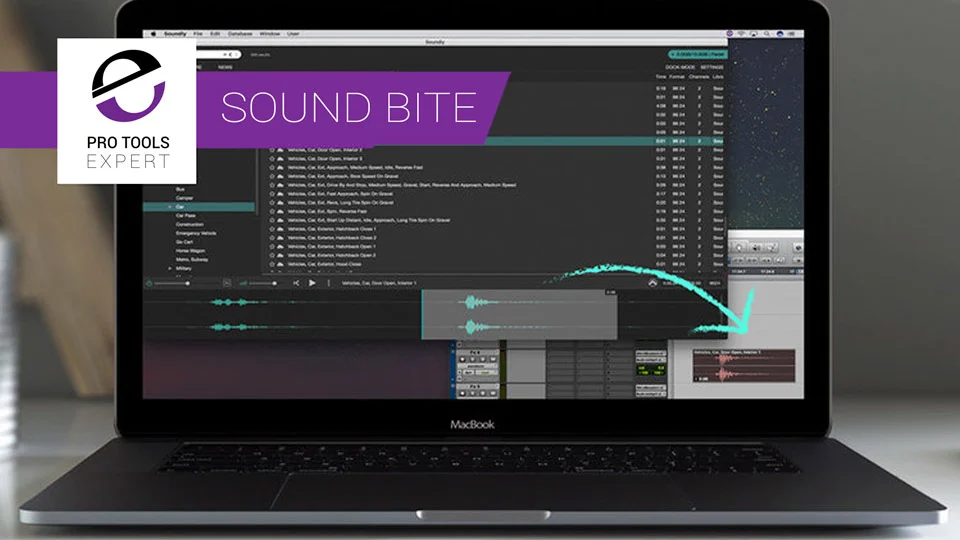Click the audio clip in Pro Tools timeline
Viewport: 960px width, 540px height.
pyautogui.click(x=744, y=366)
